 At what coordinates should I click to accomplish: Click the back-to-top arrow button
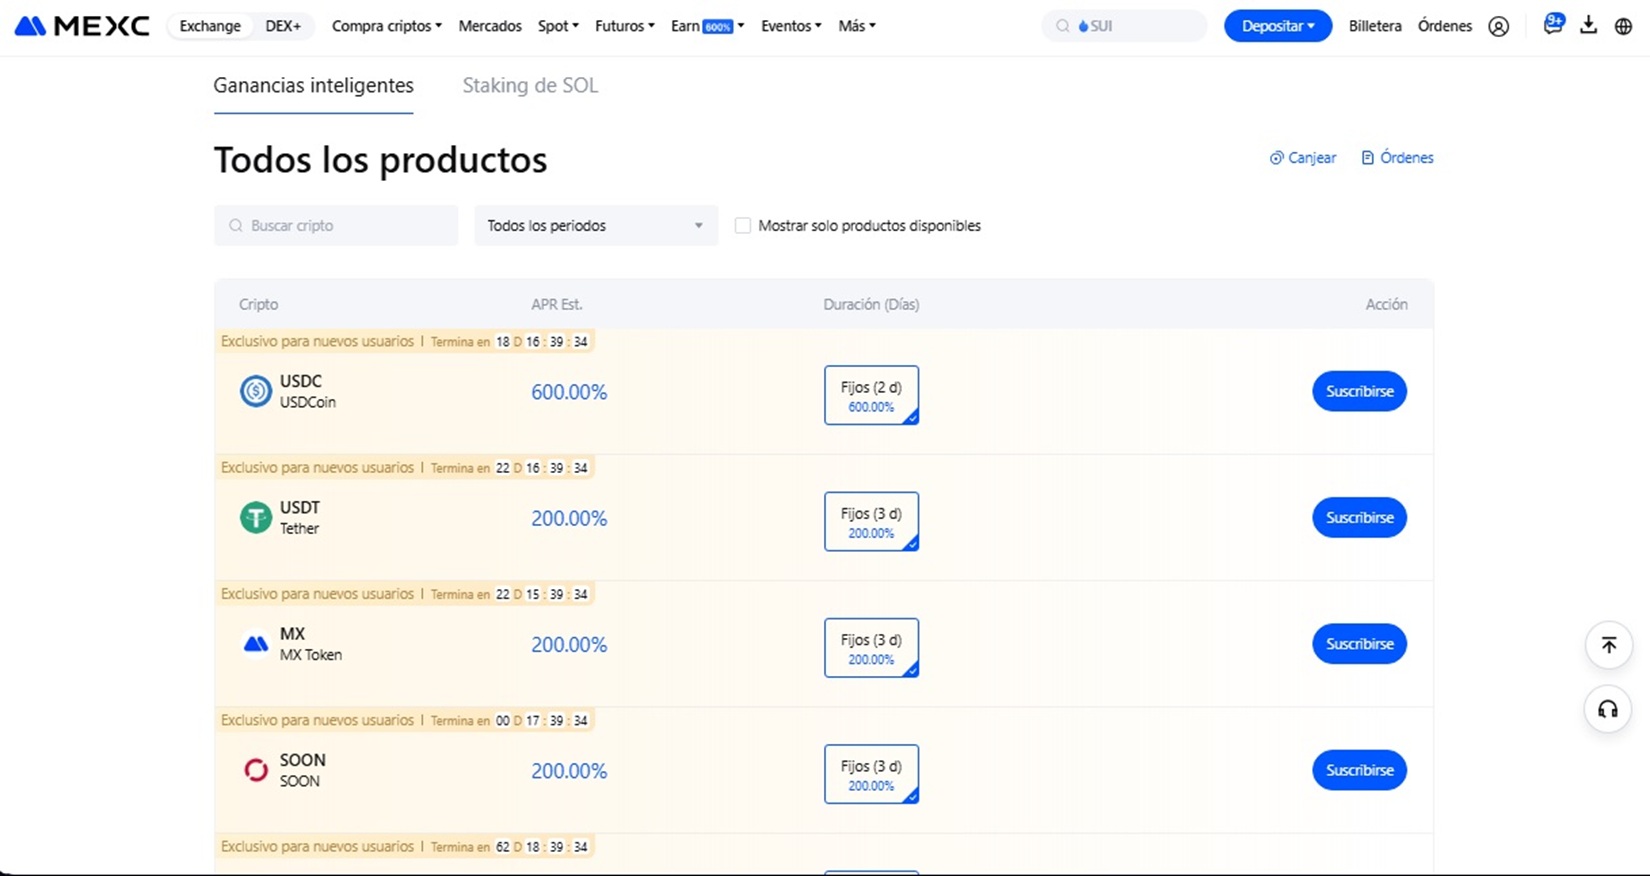pyautogui.click(x=1608, y=645)
